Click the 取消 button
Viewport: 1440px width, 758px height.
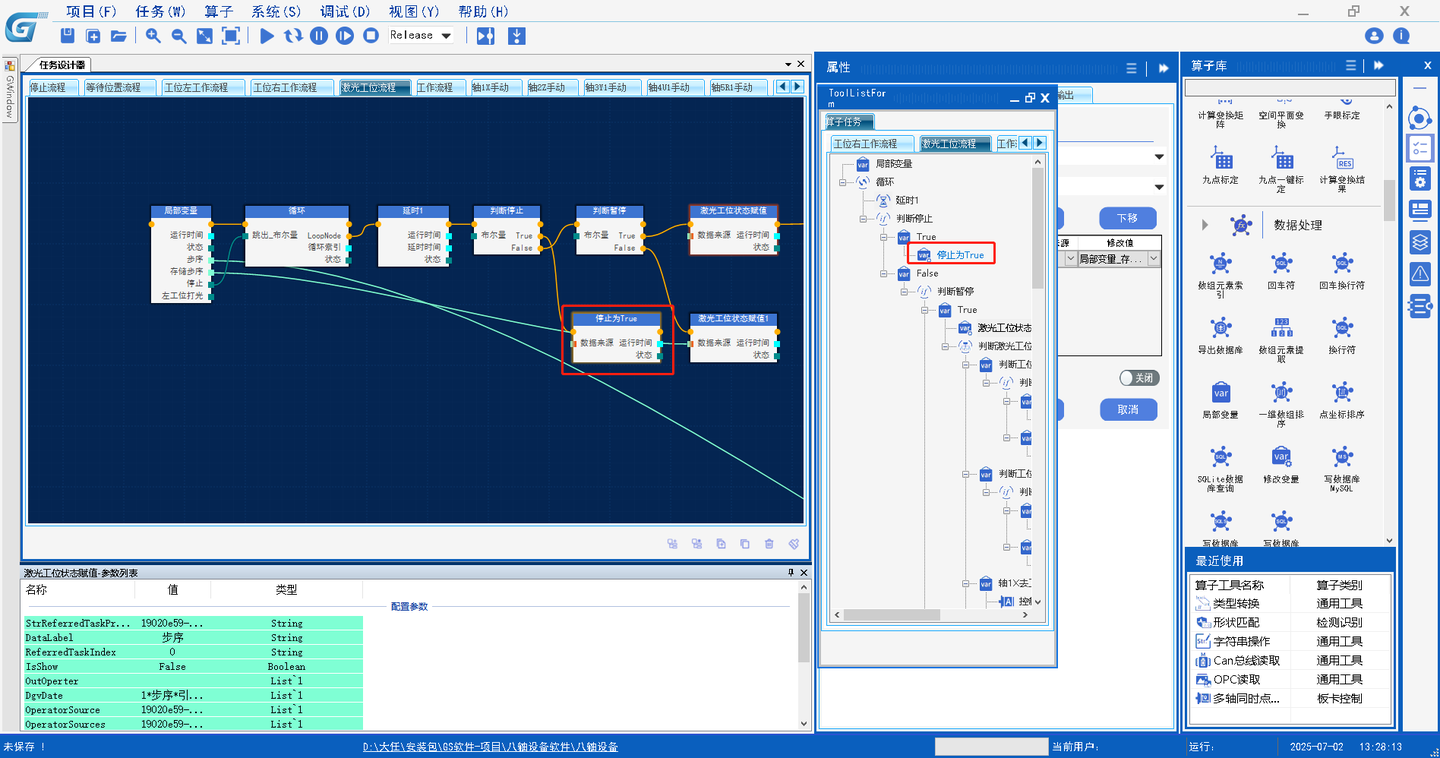pyautogui.click(x=1128, y=409)
